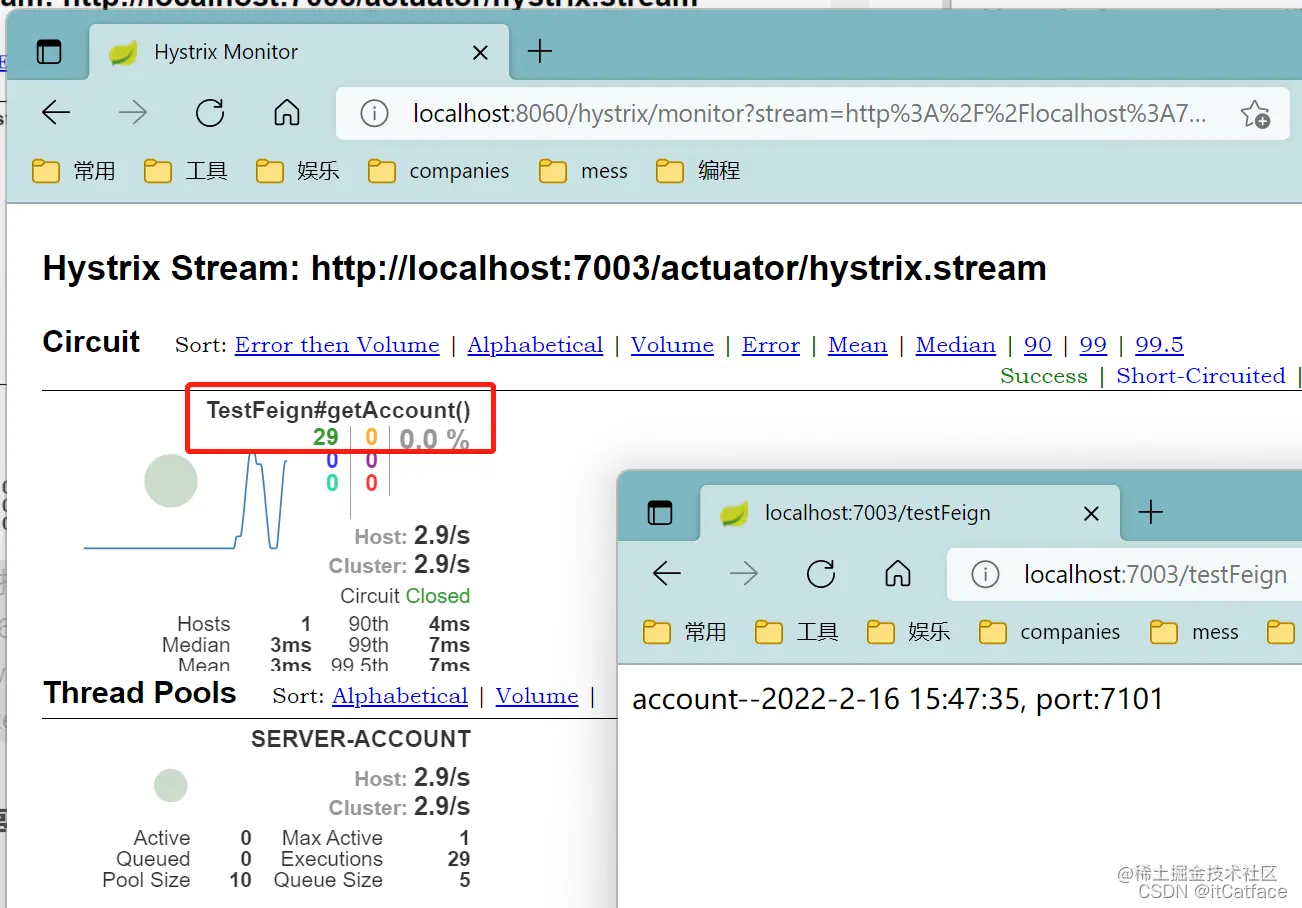Click Forward arrow in Hystrix Monitor window

point(132,113)
